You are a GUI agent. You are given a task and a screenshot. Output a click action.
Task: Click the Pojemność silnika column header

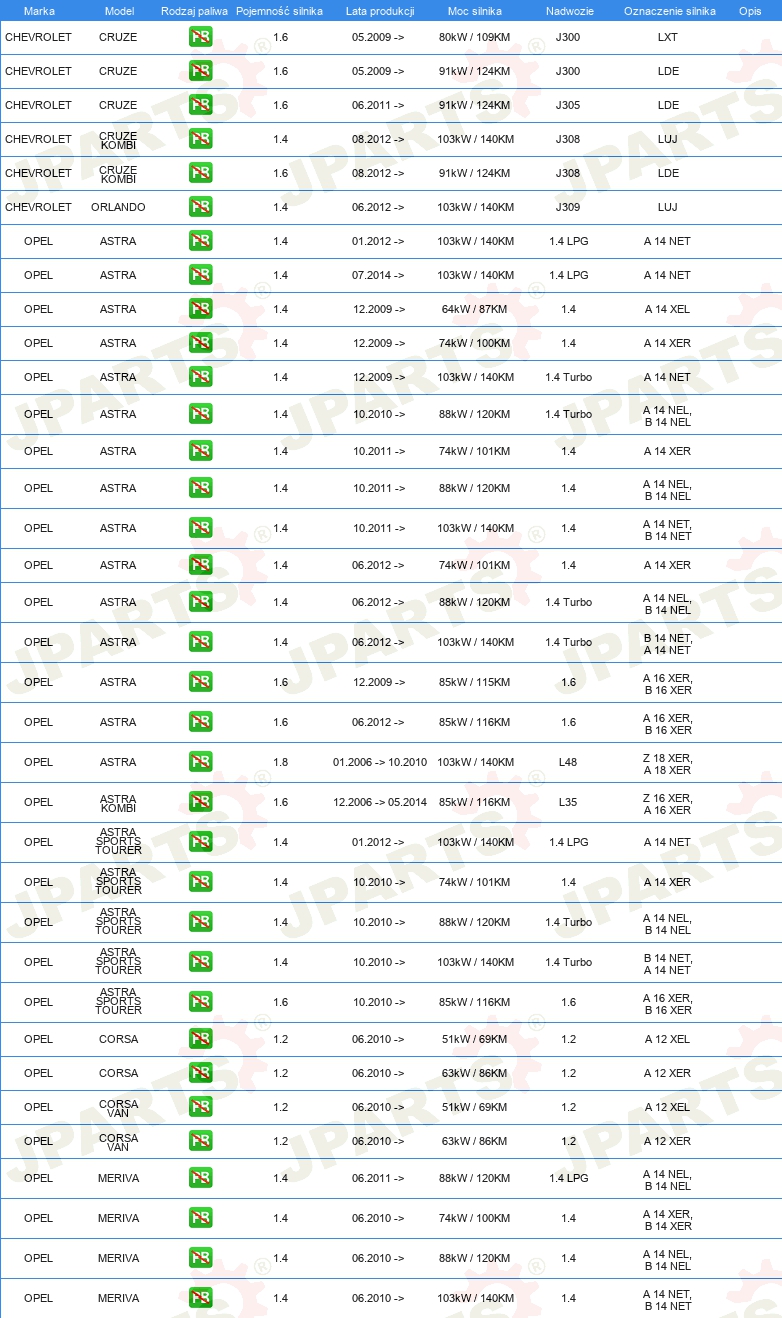coord(280,10)
